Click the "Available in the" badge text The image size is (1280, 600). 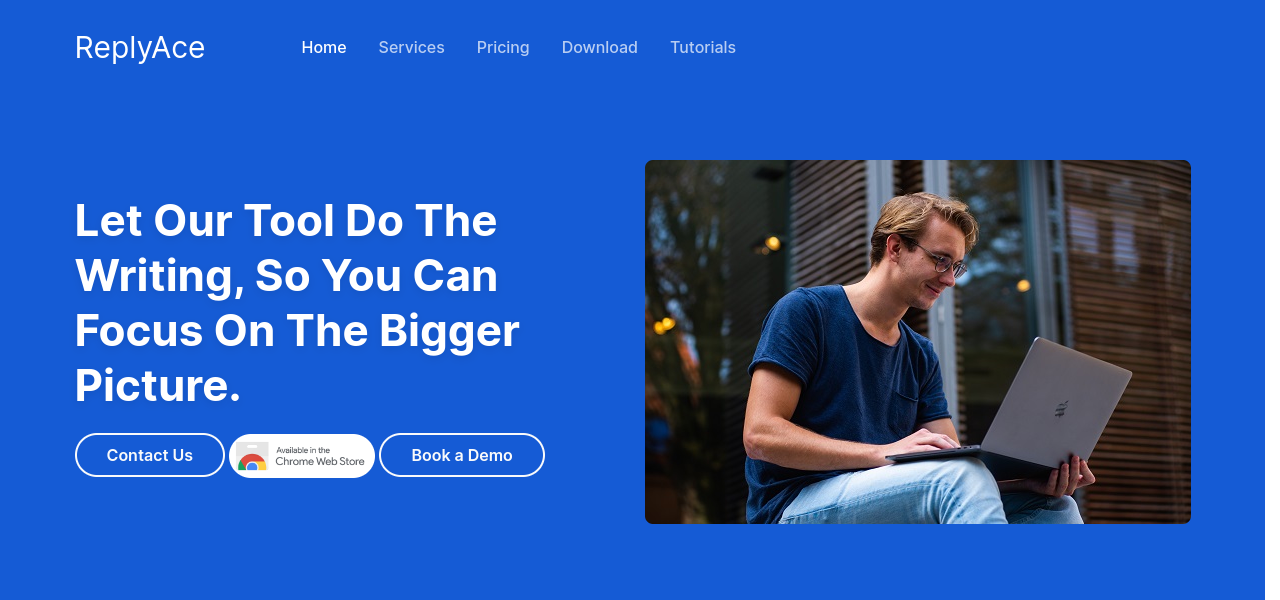[x=303, y=450]
